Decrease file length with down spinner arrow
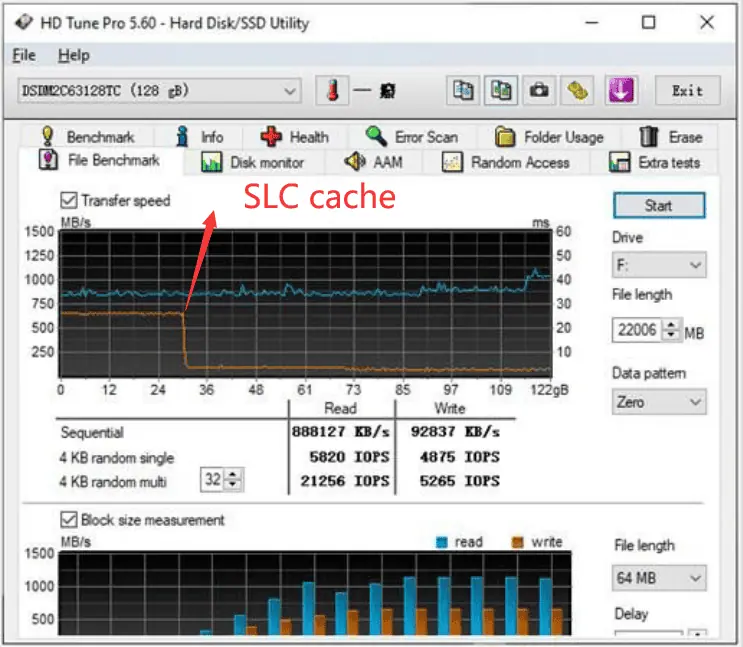743x647 pixels. click(x=671, y=335)
